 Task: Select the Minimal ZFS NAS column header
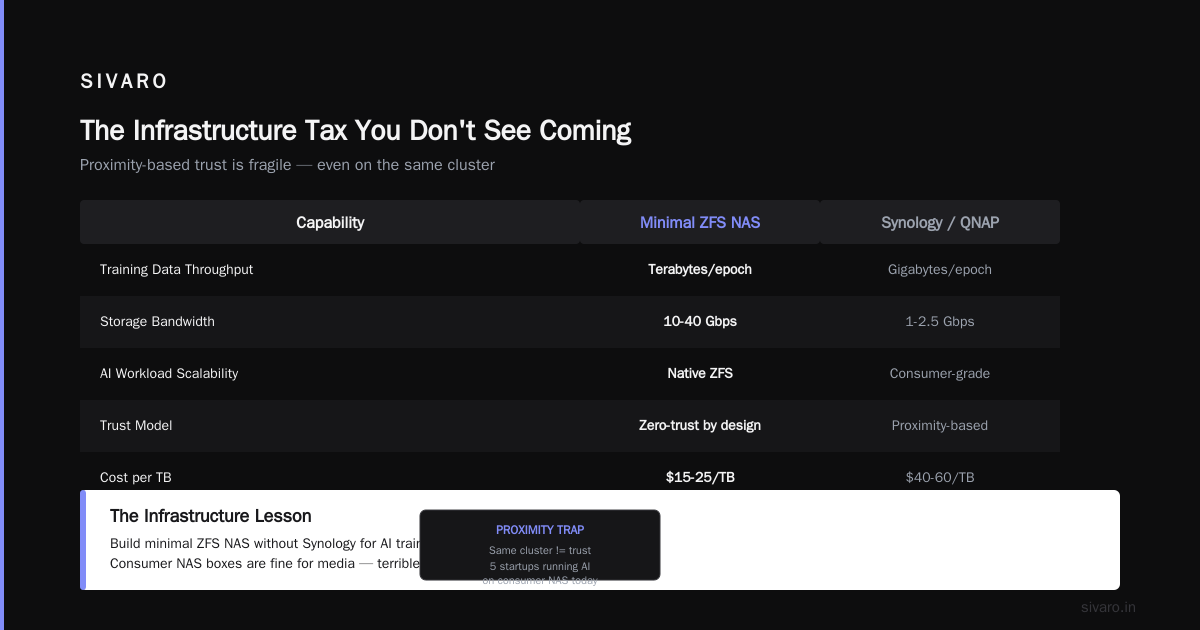point(700,222)
